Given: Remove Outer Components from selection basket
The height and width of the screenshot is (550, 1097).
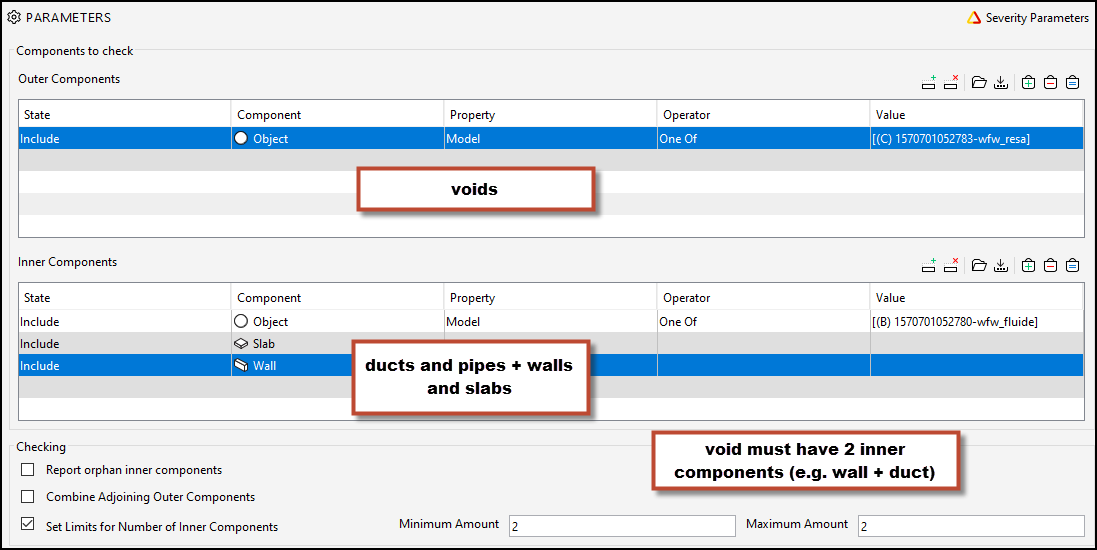Looking at the screenshot, I should tap(1050, 83).
